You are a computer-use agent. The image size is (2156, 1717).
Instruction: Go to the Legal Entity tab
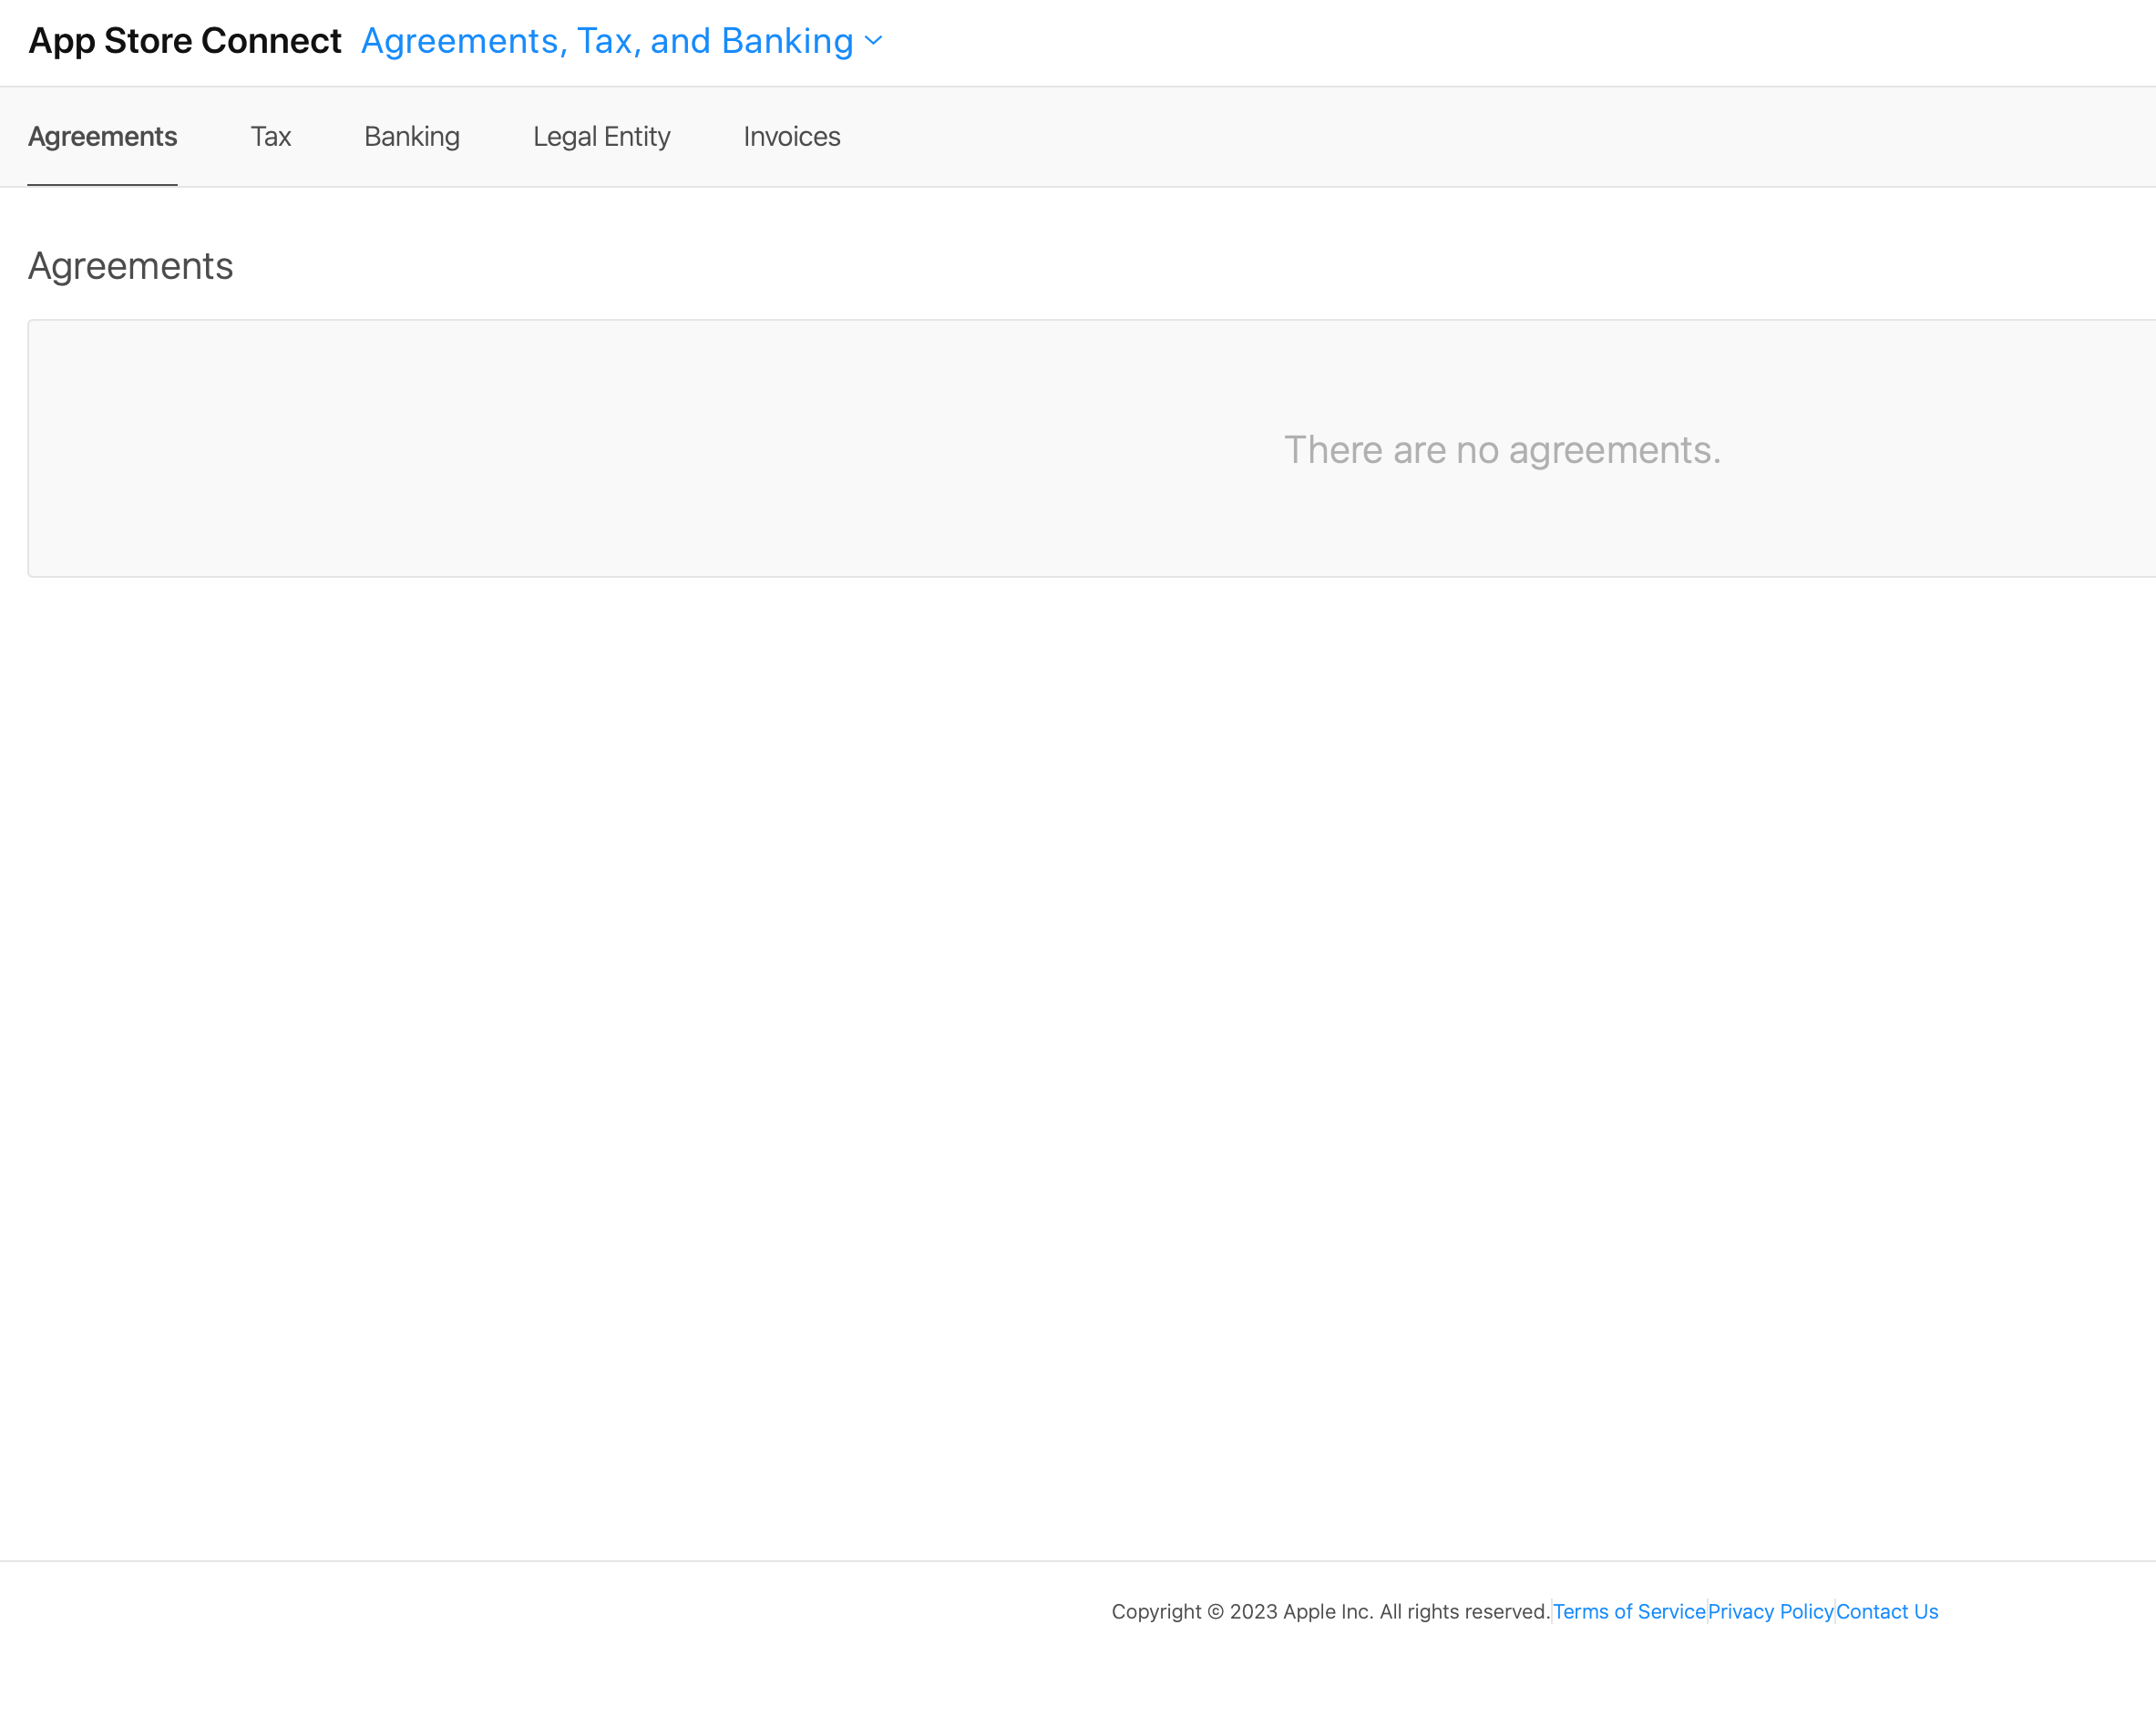(x=601, y=136)
